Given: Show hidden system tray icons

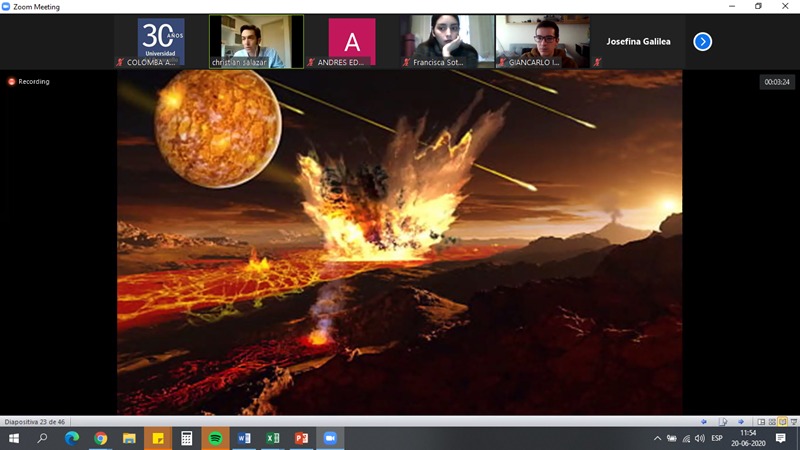Looking at the screenshot, I should tap(657, 438).
